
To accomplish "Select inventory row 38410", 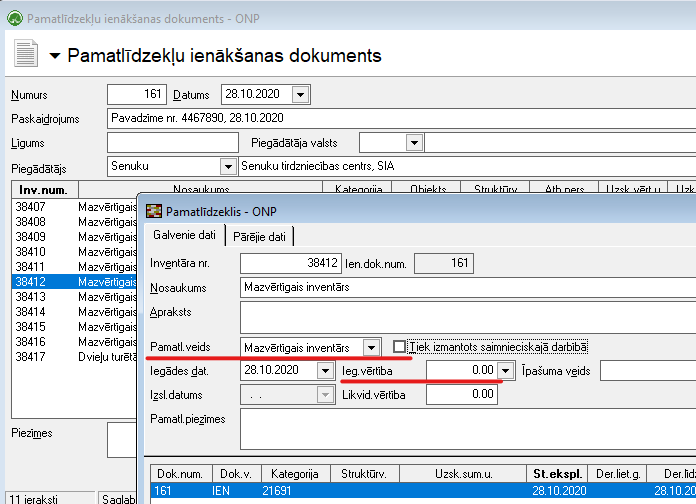I will (x=75, y=252).
